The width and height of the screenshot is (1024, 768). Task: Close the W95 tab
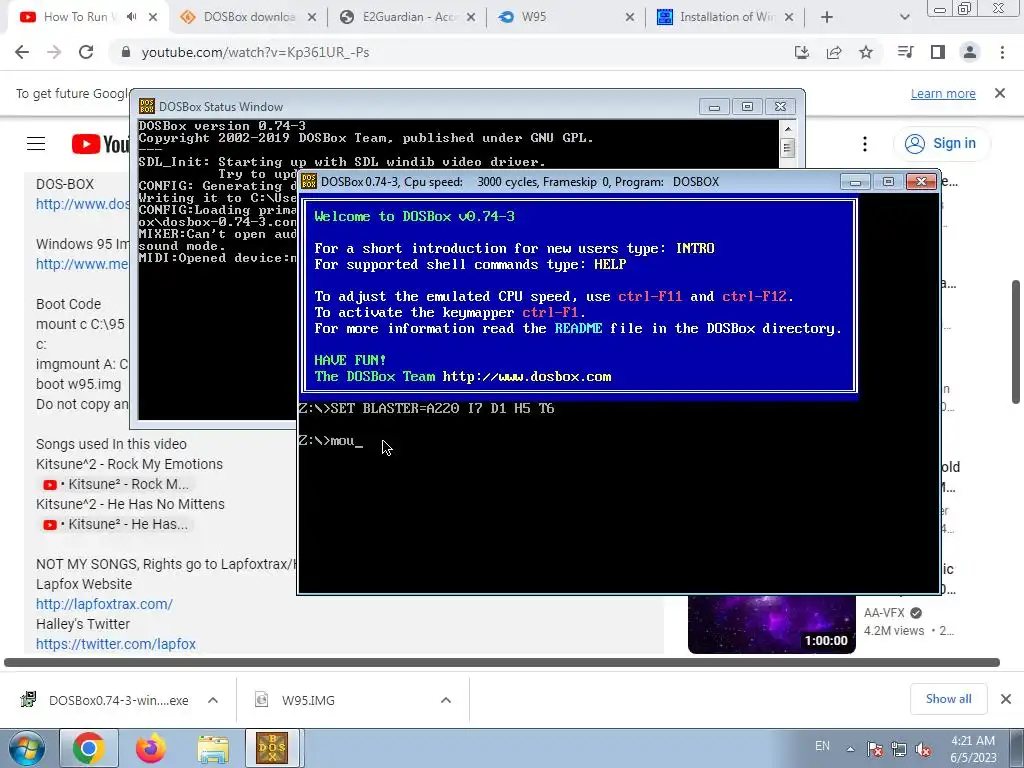(x=630, y=17)
